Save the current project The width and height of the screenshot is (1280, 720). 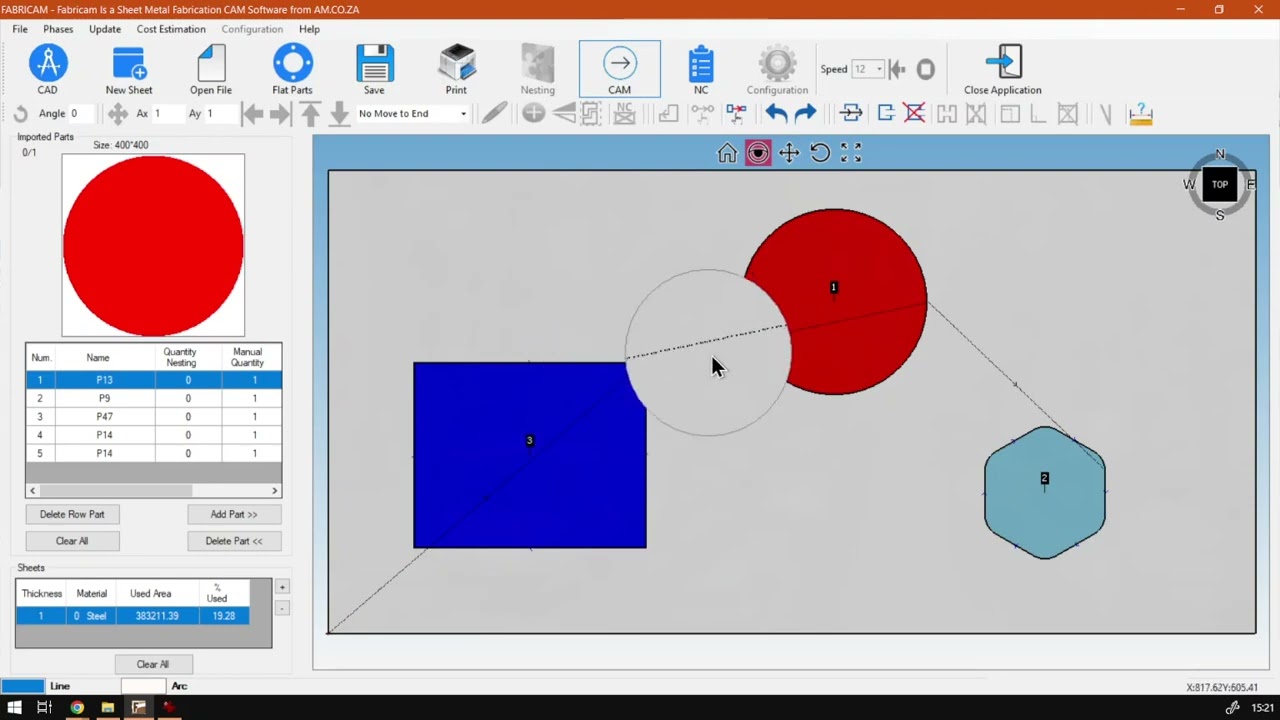coord(374,70)
